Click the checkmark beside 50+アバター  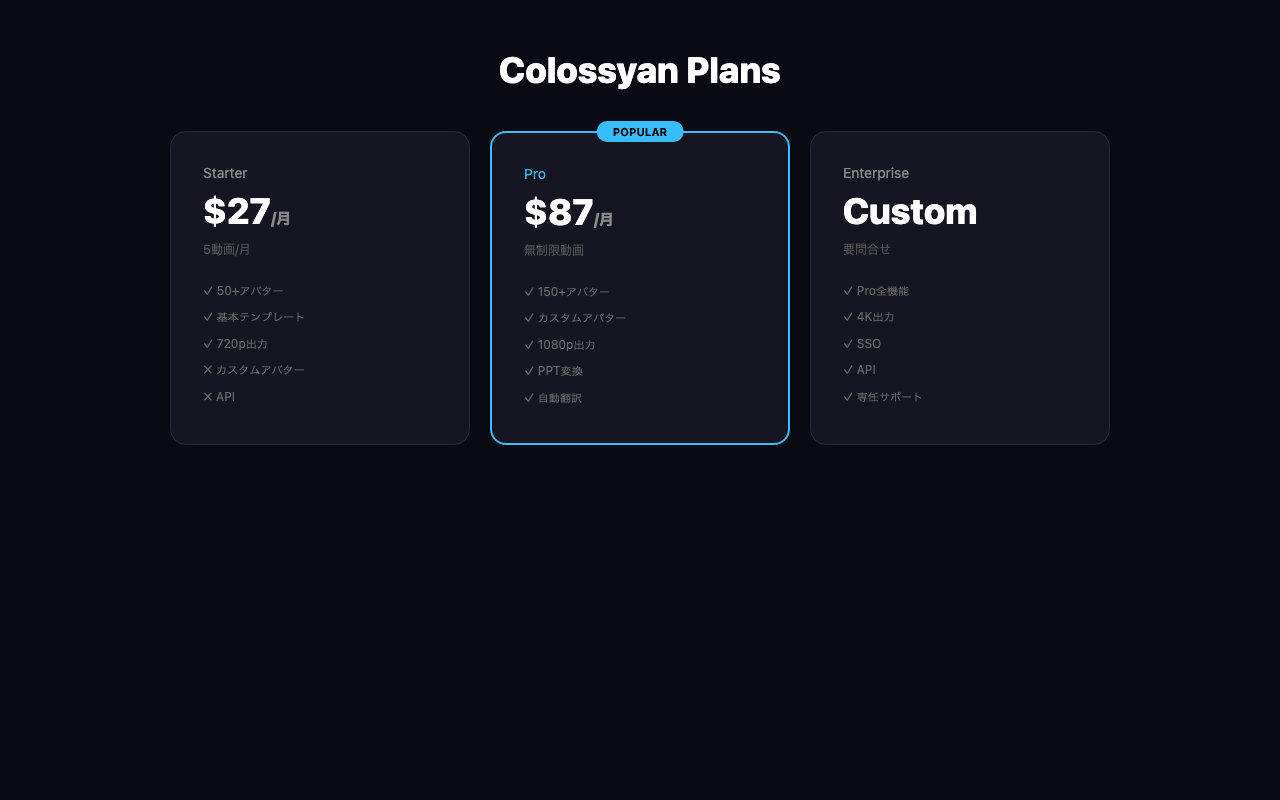pyautogui.click(x=207, y=290)
